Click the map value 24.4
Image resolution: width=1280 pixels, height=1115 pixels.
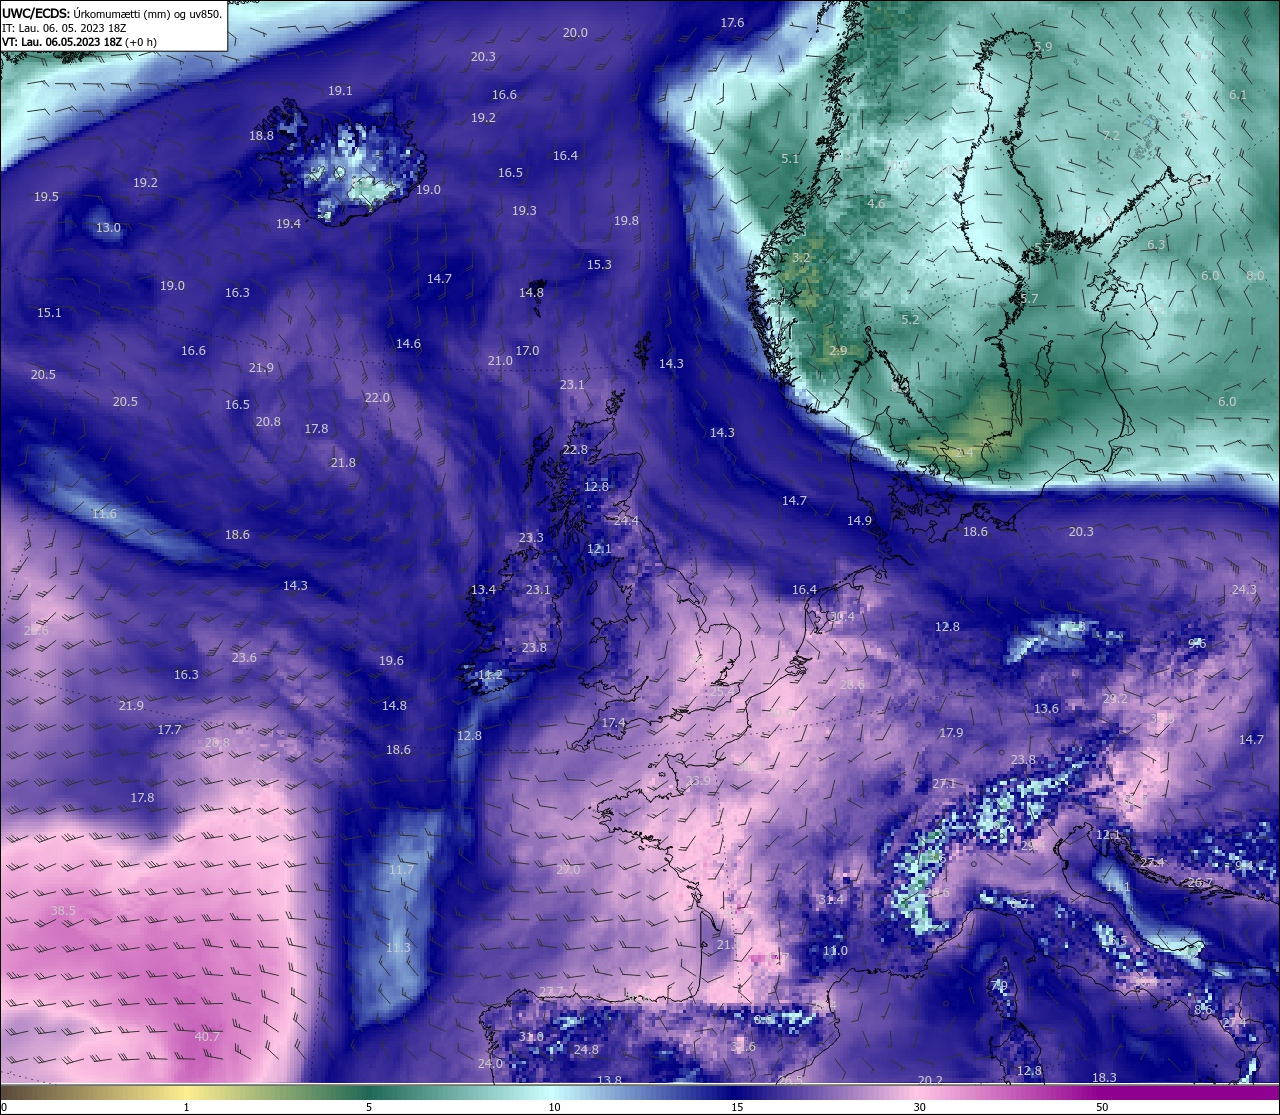pos(626,521)
